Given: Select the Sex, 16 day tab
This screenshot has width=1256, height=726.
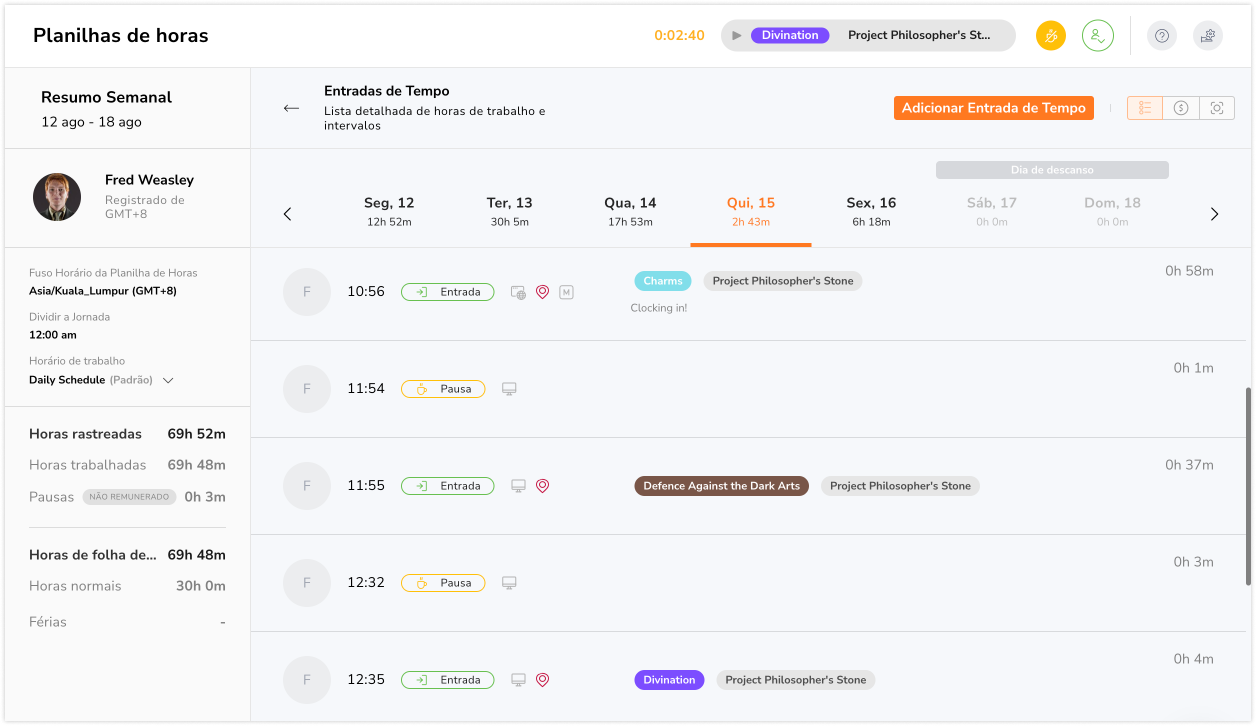Looking at the screenshot, I should [871, 211].
